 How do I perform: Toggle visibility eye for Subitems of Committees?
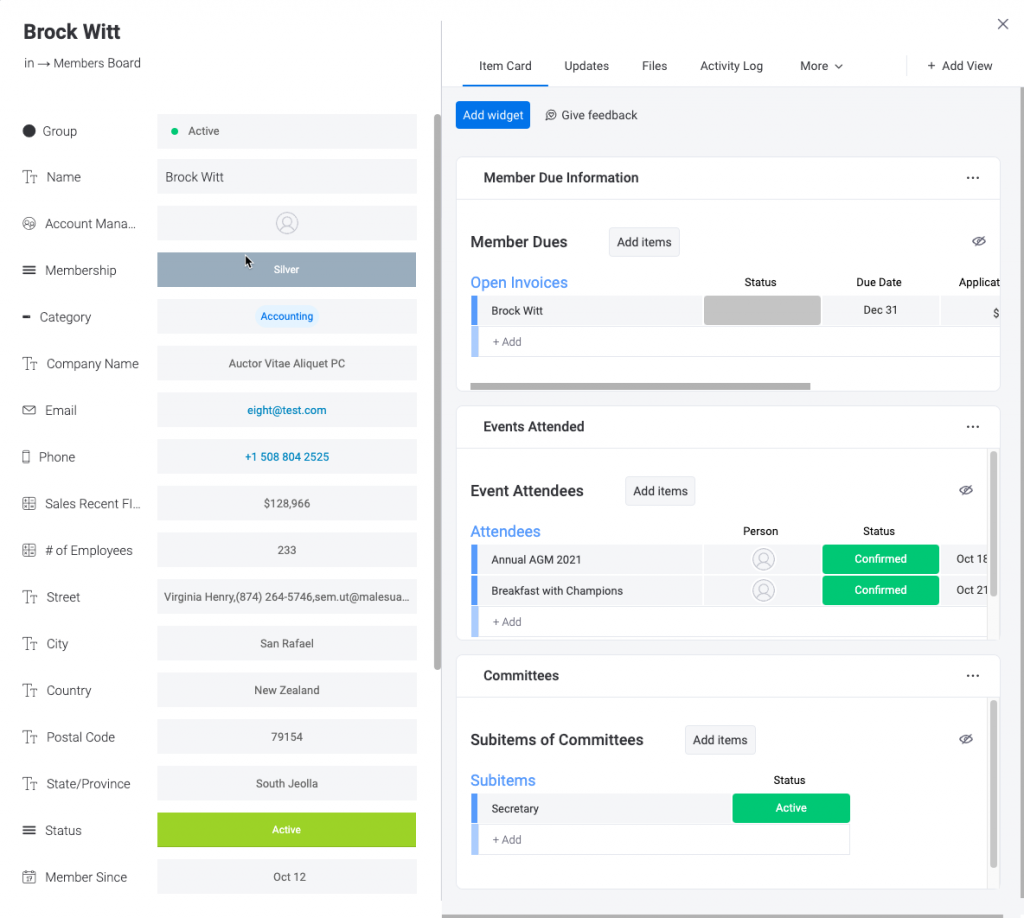[965, 740]
